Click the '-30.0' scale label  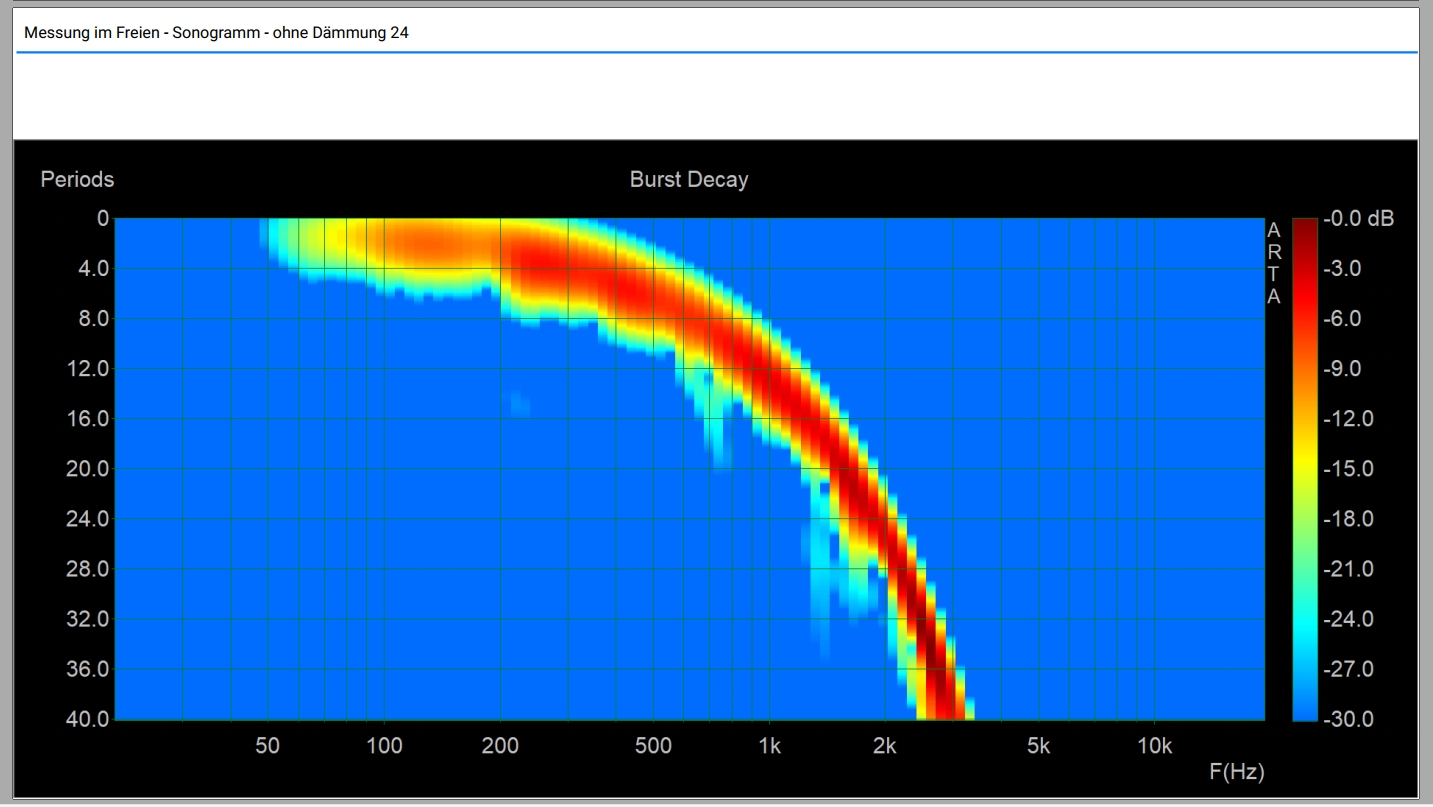(1348, 719)
